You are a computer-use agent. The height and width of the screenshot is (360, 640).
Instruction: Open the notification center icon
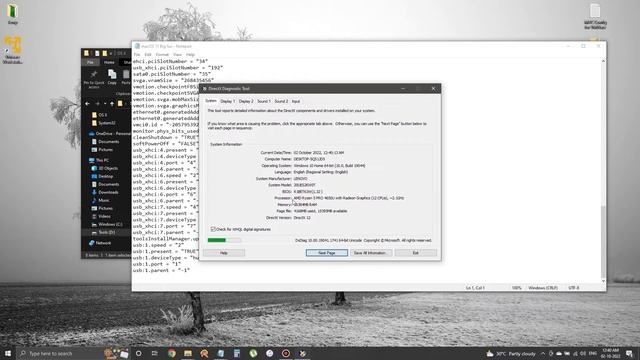coord(629,353)
